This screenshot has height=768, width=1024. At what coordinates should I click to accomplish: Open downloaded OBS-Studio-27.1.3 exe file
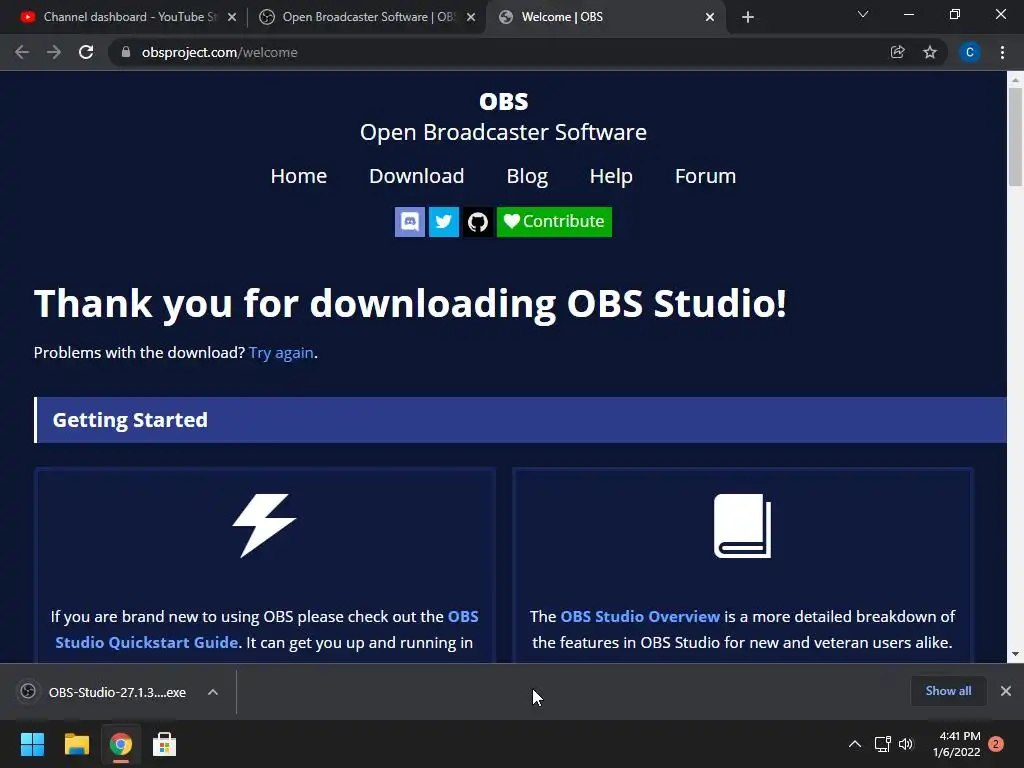click(x=103, y=692)
